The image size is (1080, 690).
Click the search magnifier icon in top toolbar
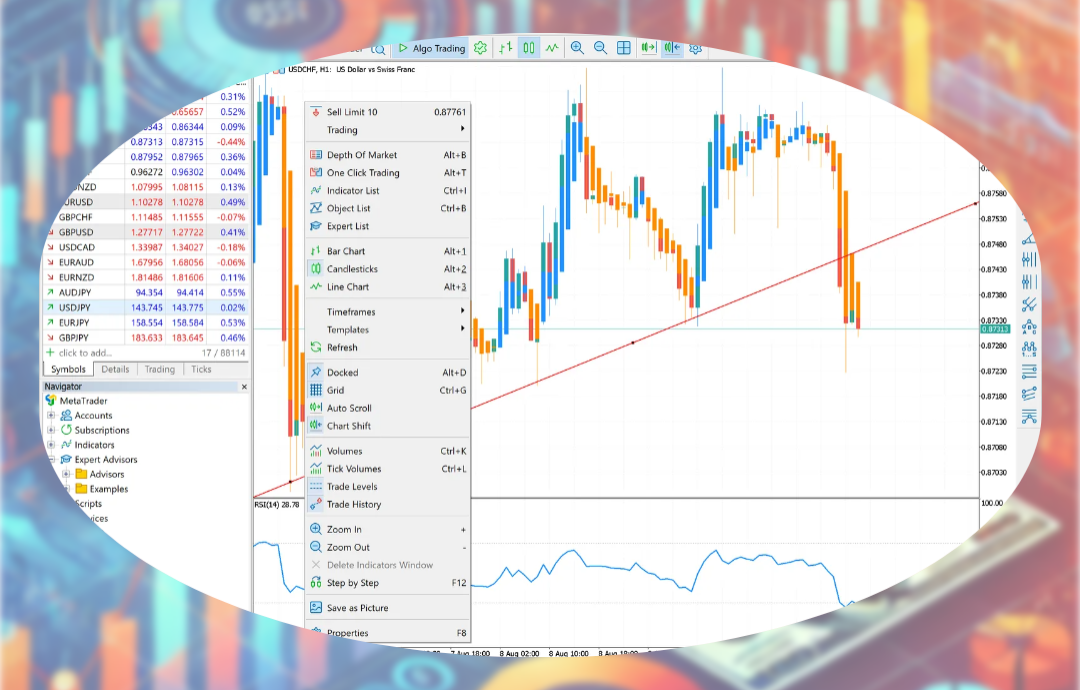[x=378, y=49]
